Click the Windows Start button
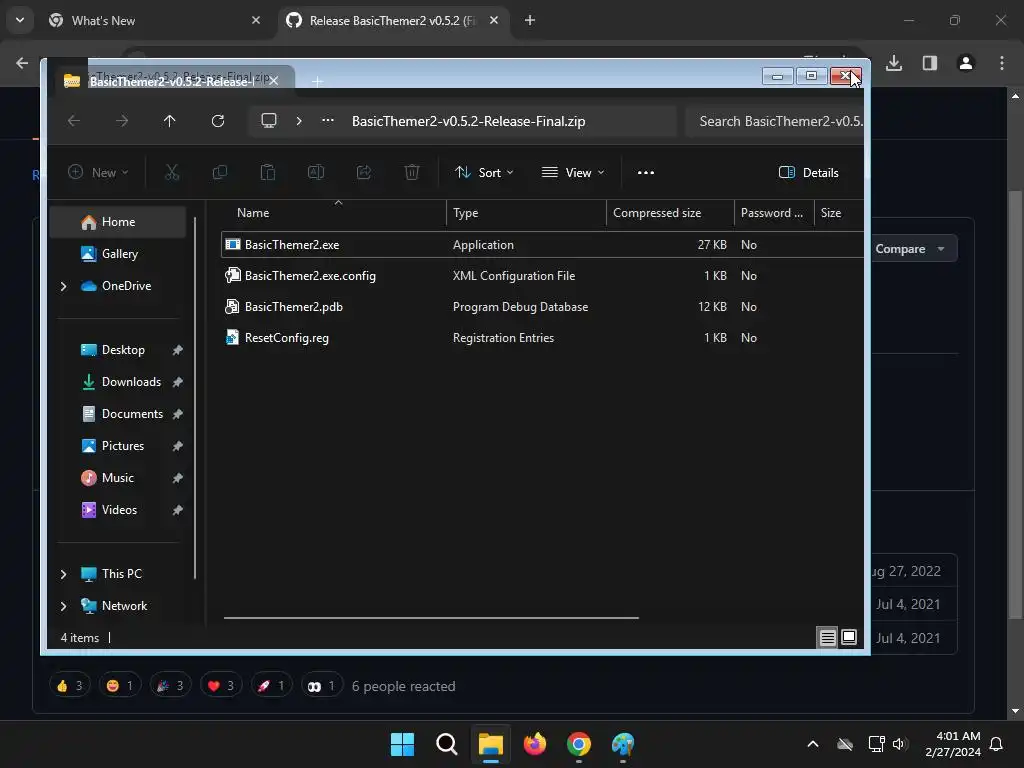This screenshot has width=1024, height=768. coord(402,744)
